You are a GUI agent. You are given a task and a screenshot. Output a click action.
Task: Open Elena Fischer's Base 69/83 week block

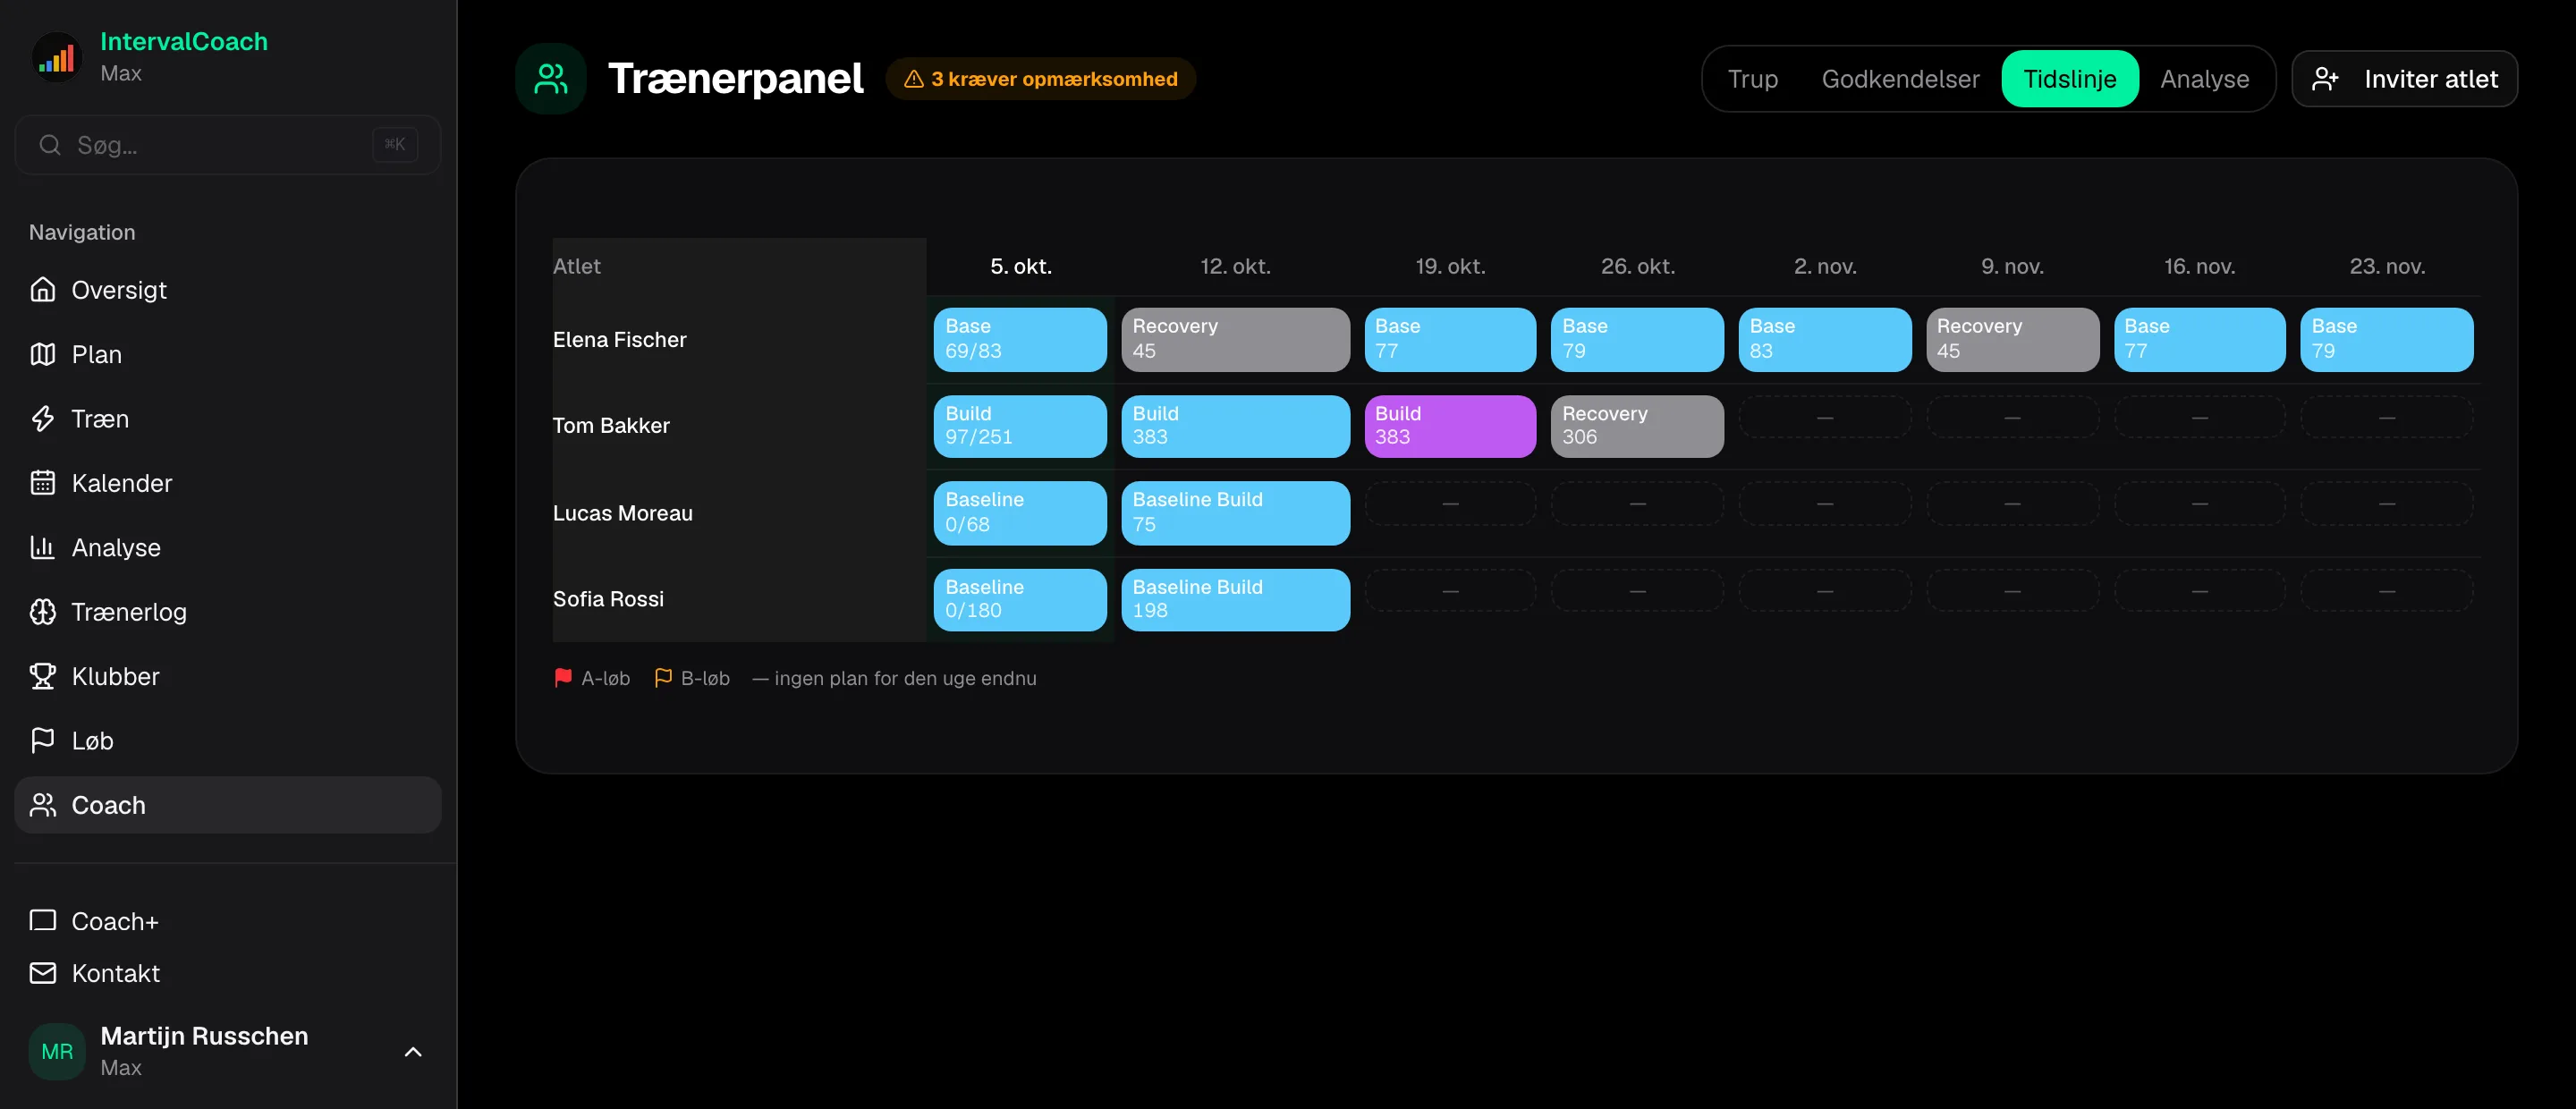(1020, 339)
